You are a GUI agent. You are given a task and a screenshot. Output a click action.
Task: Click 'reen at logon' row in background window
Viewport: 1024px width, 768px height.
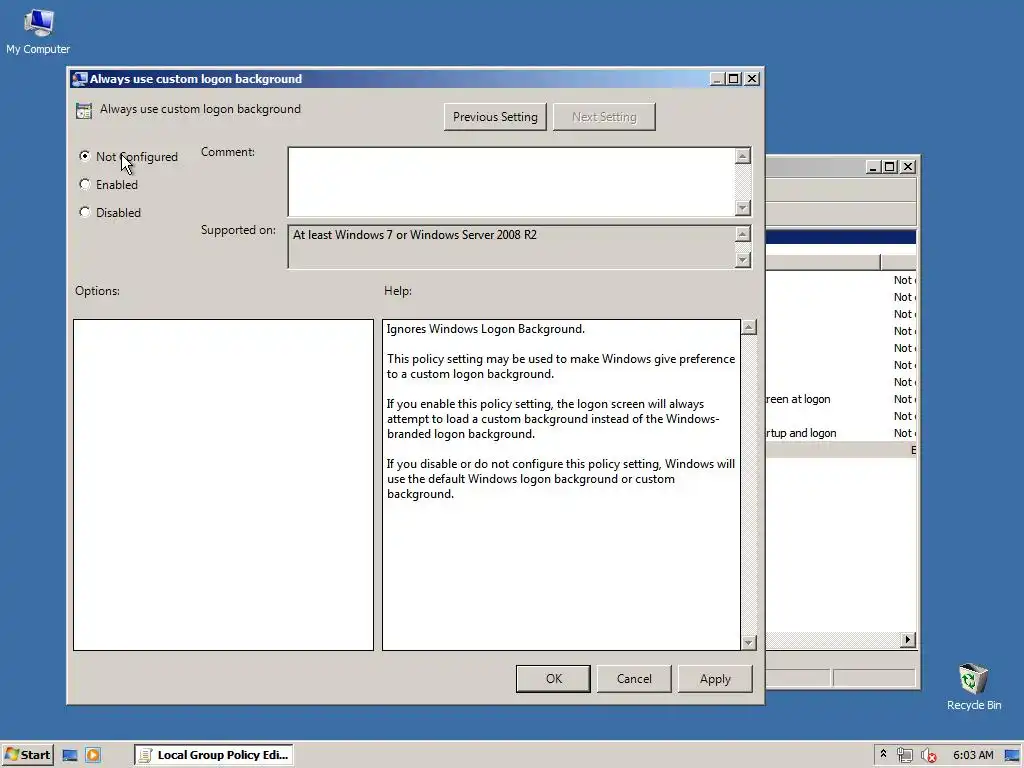pyautogui.click(x=841, y=399)
